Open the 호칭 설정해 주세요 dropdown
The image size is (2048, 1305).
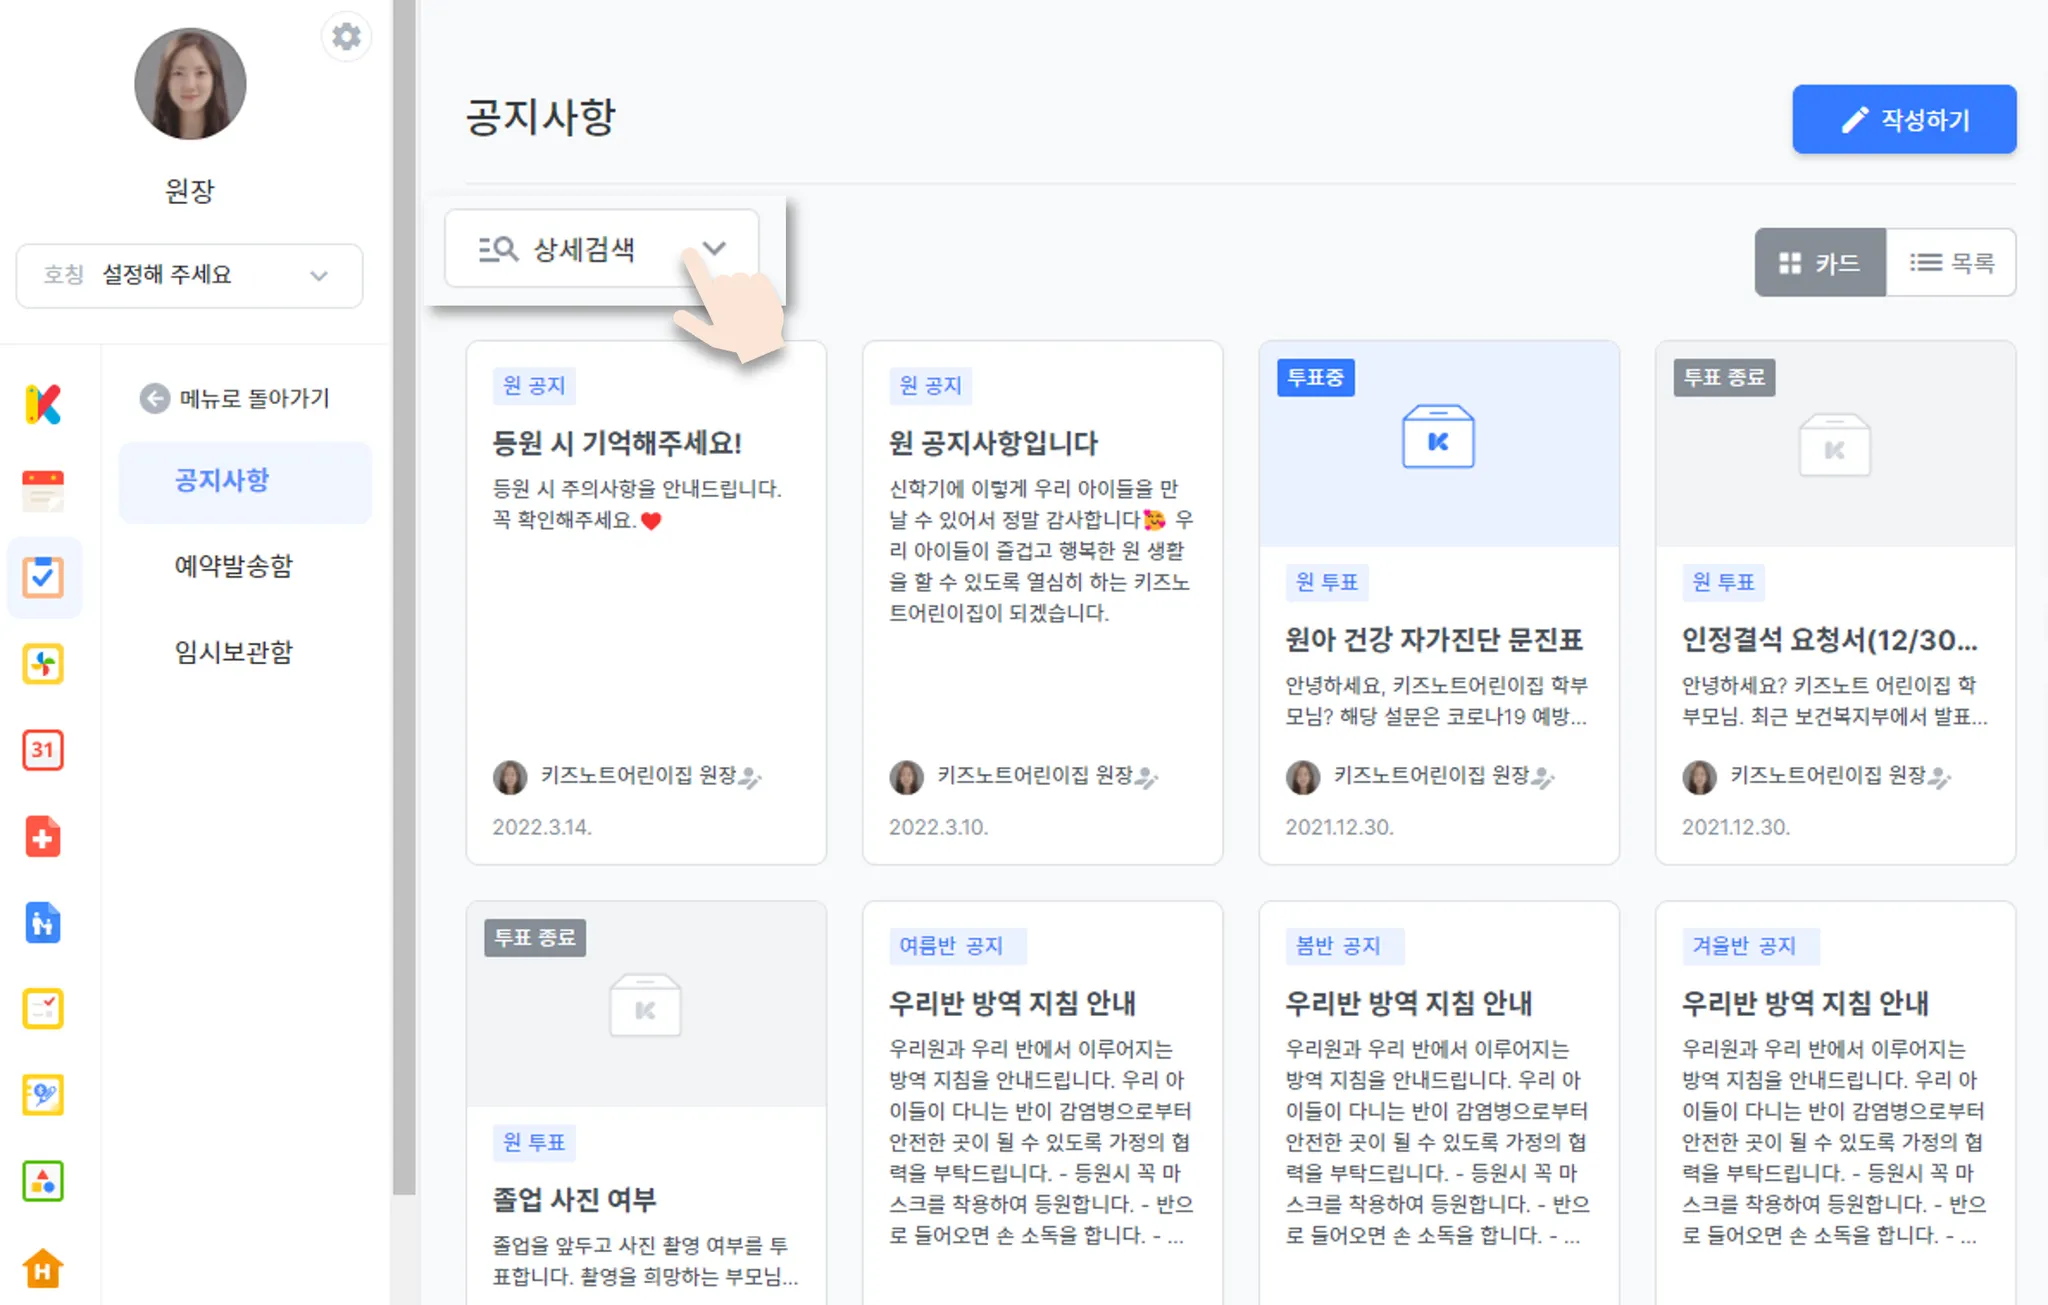(189, 275)
